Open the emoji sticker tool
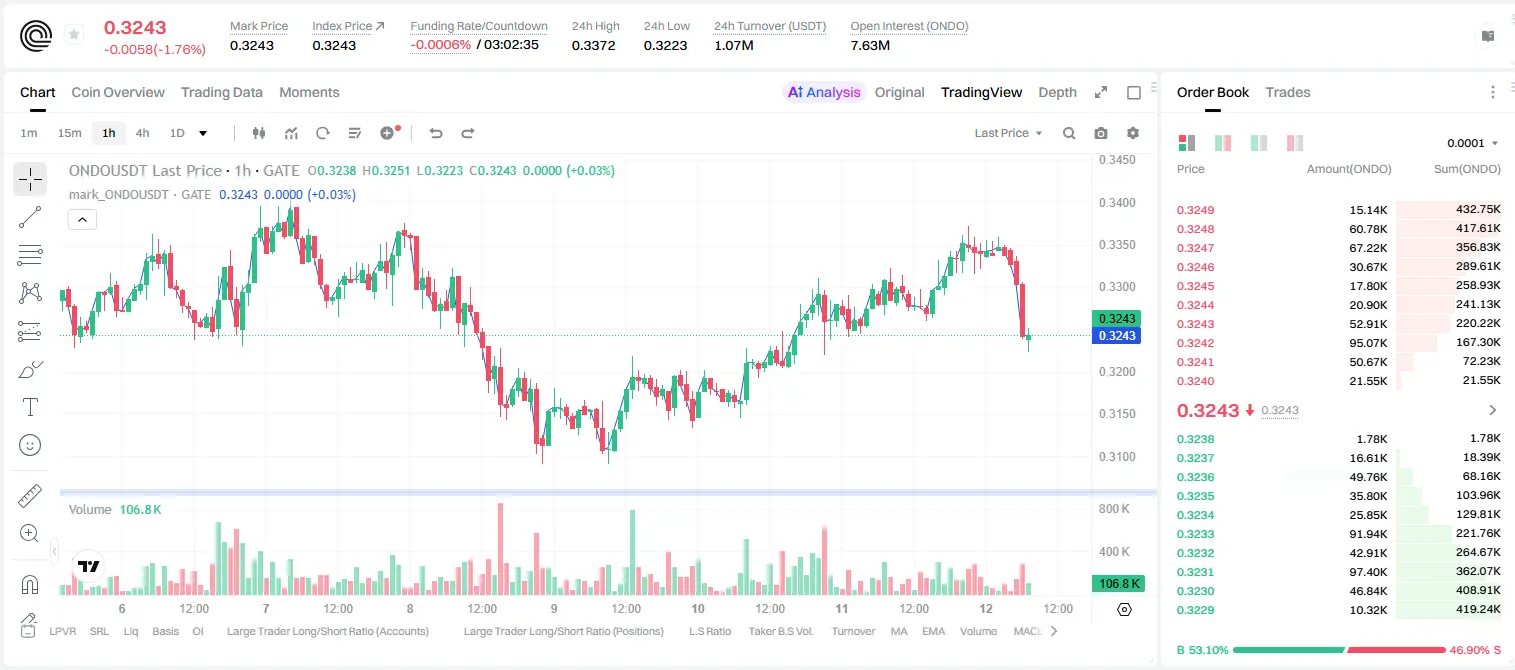Image resolution: width=1515 pixels, height=670 pixels. 30,445
